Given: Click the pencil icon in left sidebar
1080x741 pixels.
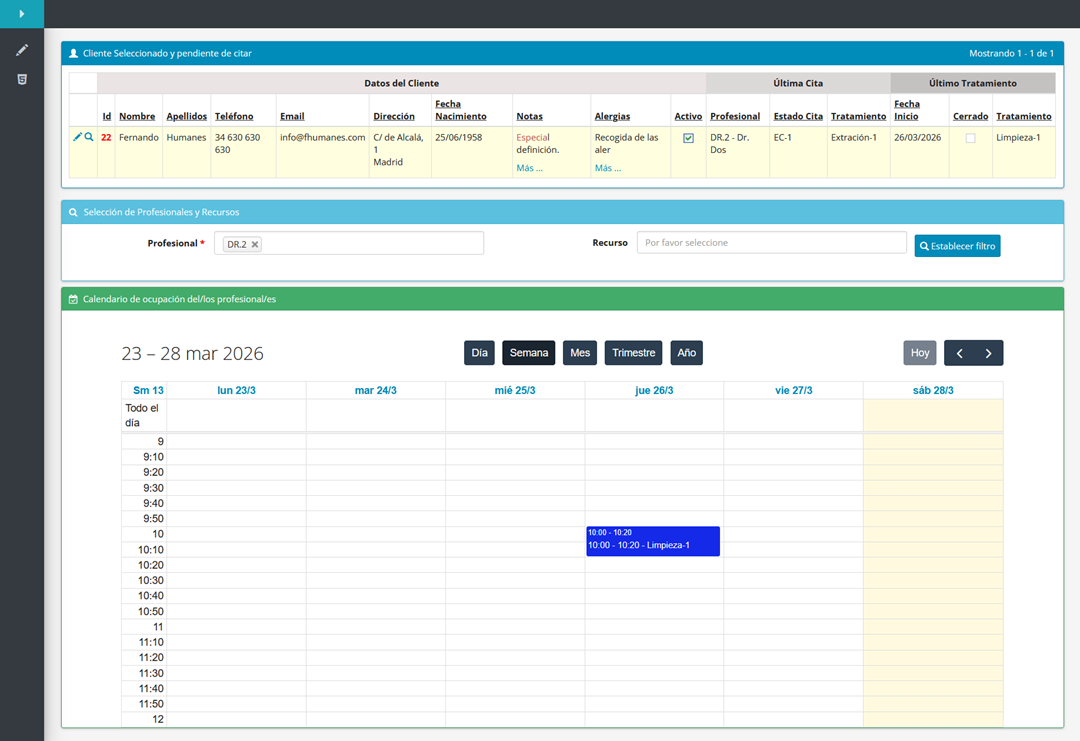Looking at the screenshot, I should coord(22,50).
